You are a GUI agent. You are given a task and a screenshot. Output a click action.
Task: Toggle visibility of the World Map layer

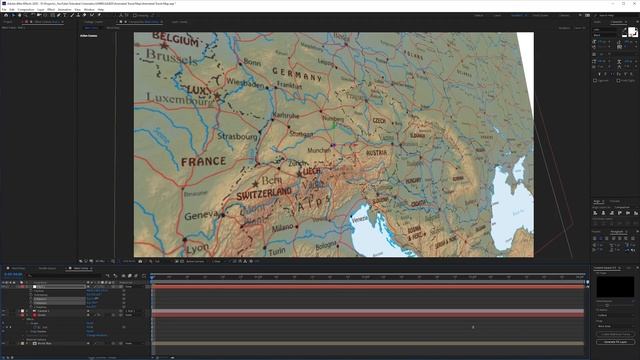click(x=3, y=343)
